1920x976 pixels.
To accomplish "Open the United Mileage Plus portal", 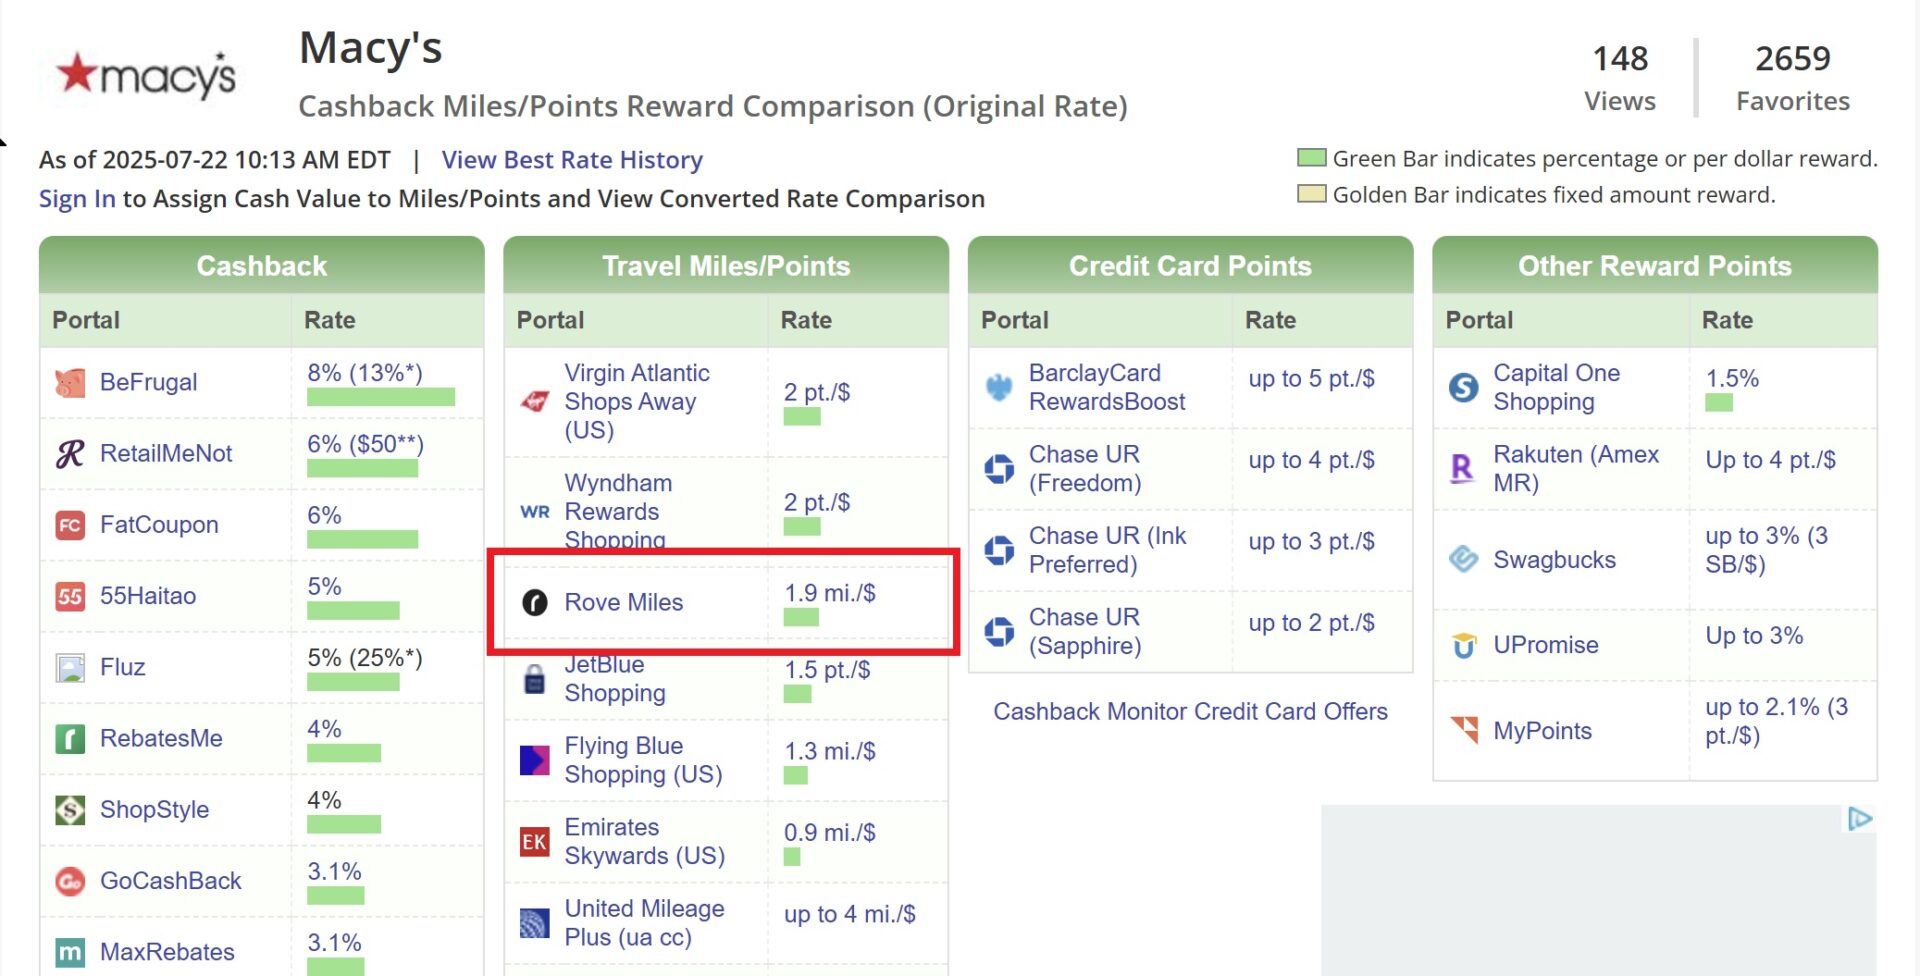I will 643,922.
